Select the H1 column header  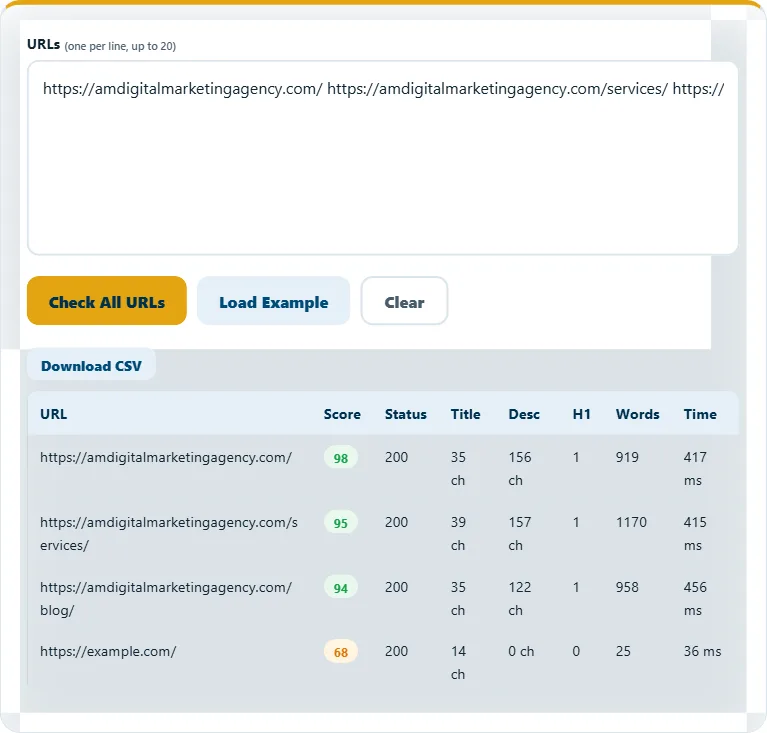[582, 414]
